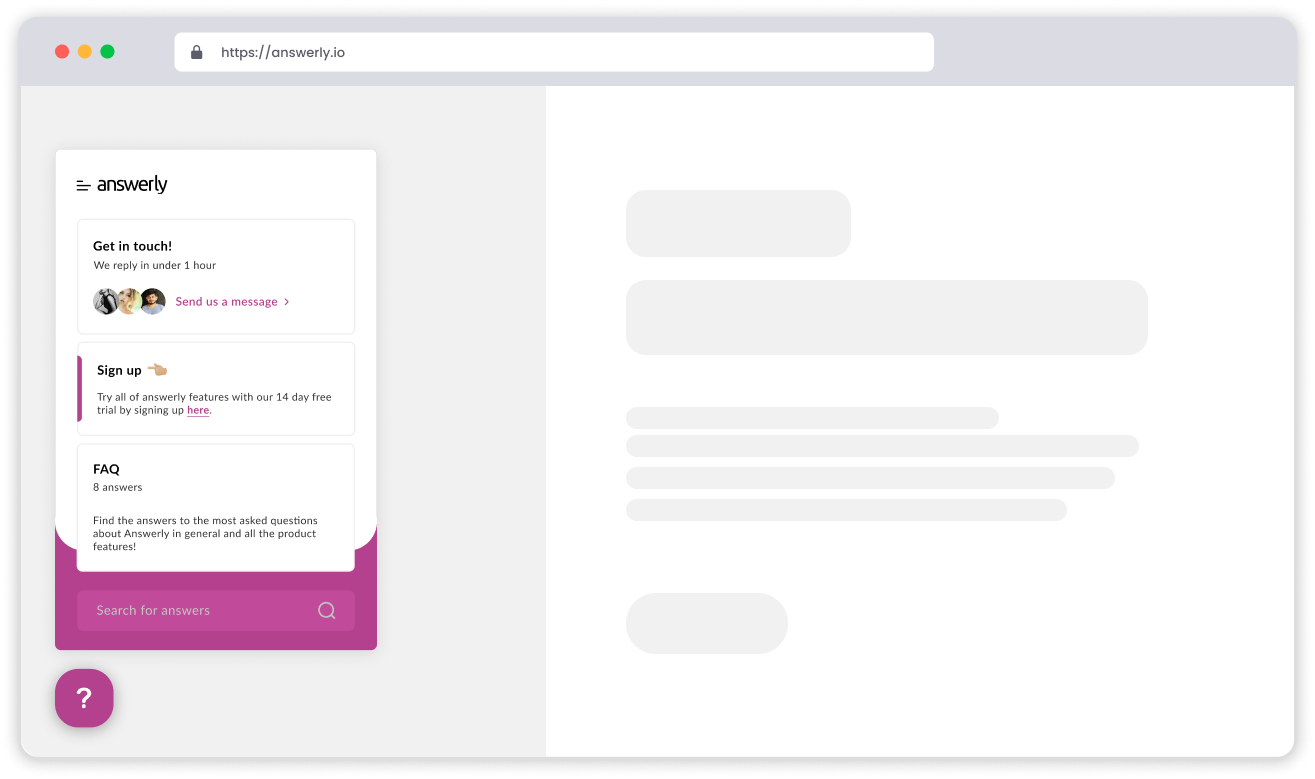Open the help widget question mark button
The height and width of the screenshot is (779, 1315).
point(84,698)
